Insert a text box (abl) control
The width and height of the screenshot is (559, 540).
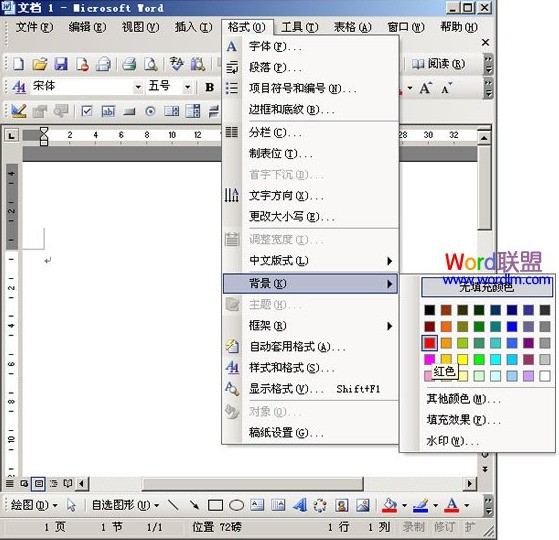[108, 111]
